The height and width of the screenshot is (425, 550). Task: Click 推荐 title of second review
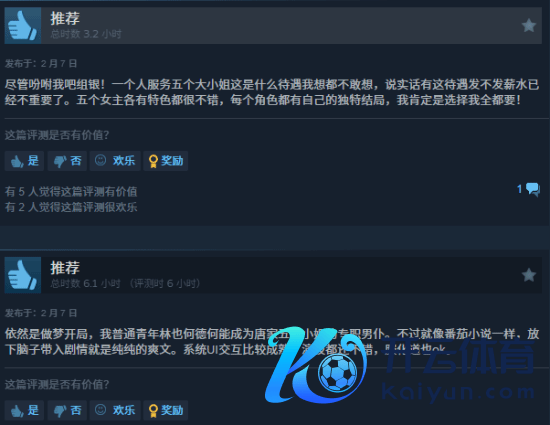(x=65, y=268)
